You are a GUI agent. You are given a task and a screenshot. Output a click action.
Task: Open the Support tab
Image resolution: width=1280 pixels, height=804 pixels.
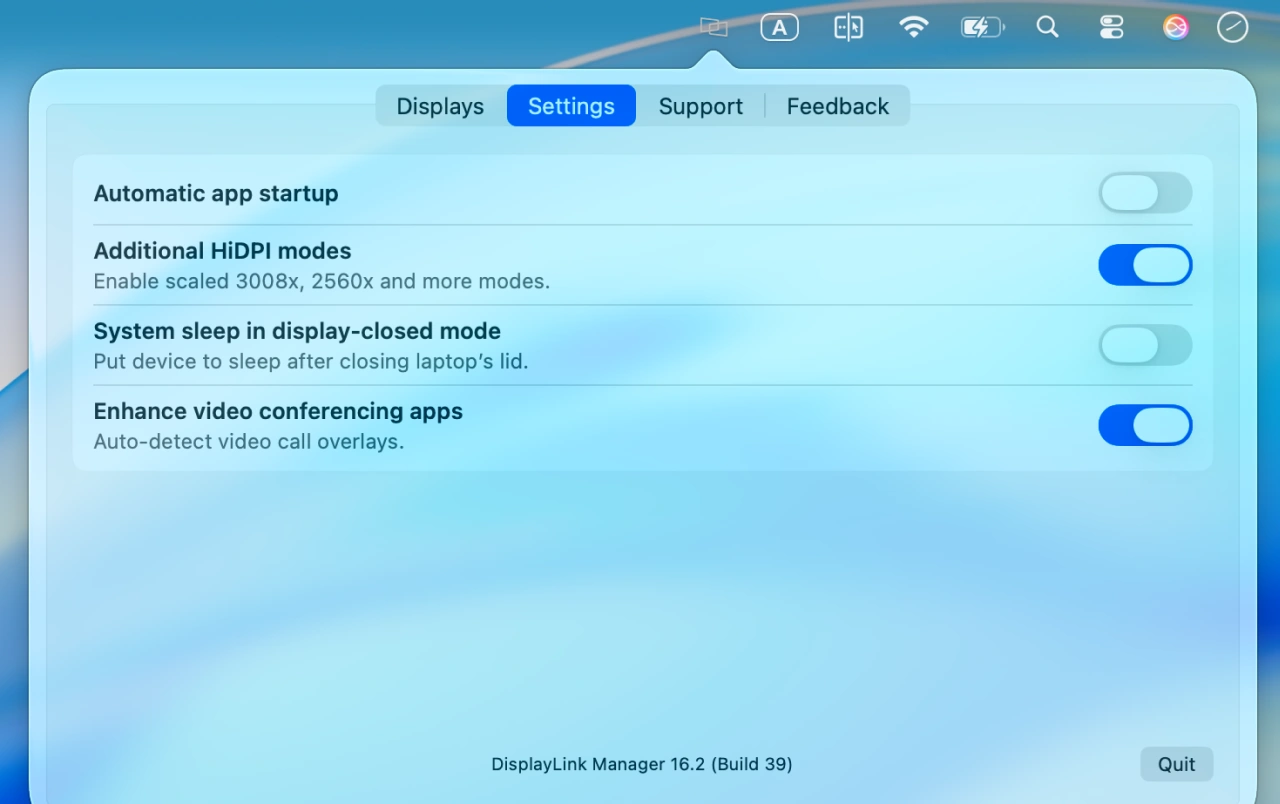[700, 106]
